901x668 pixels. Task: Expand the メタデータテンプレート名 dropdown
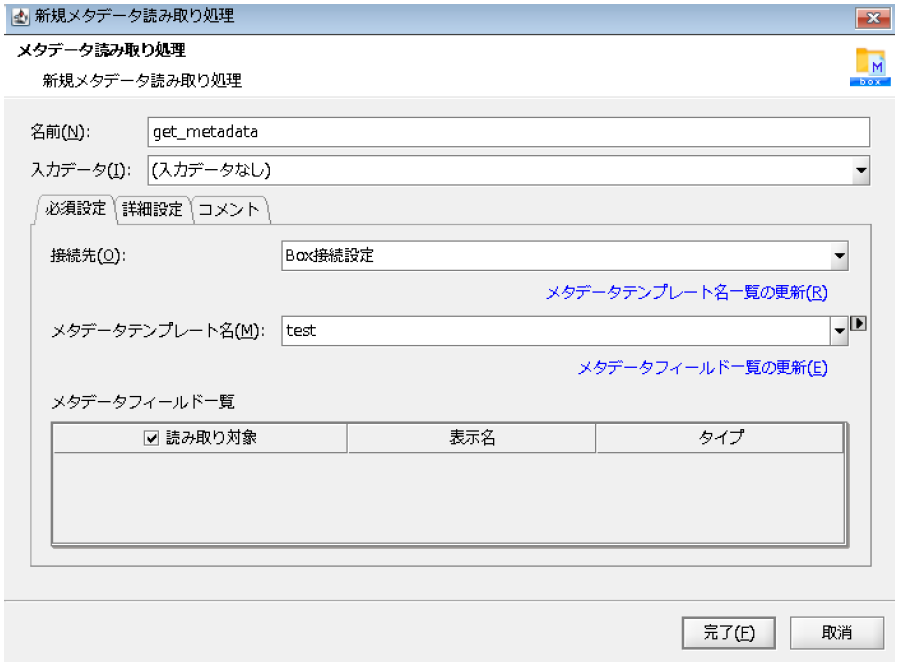click(x=838, y=330)
